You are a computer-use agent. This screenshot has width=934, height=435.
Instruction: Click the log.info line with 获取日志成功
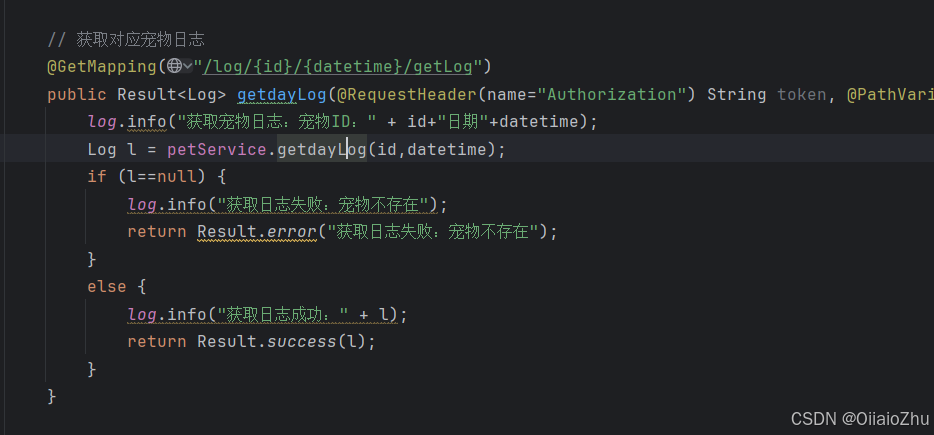pos(267,314)
